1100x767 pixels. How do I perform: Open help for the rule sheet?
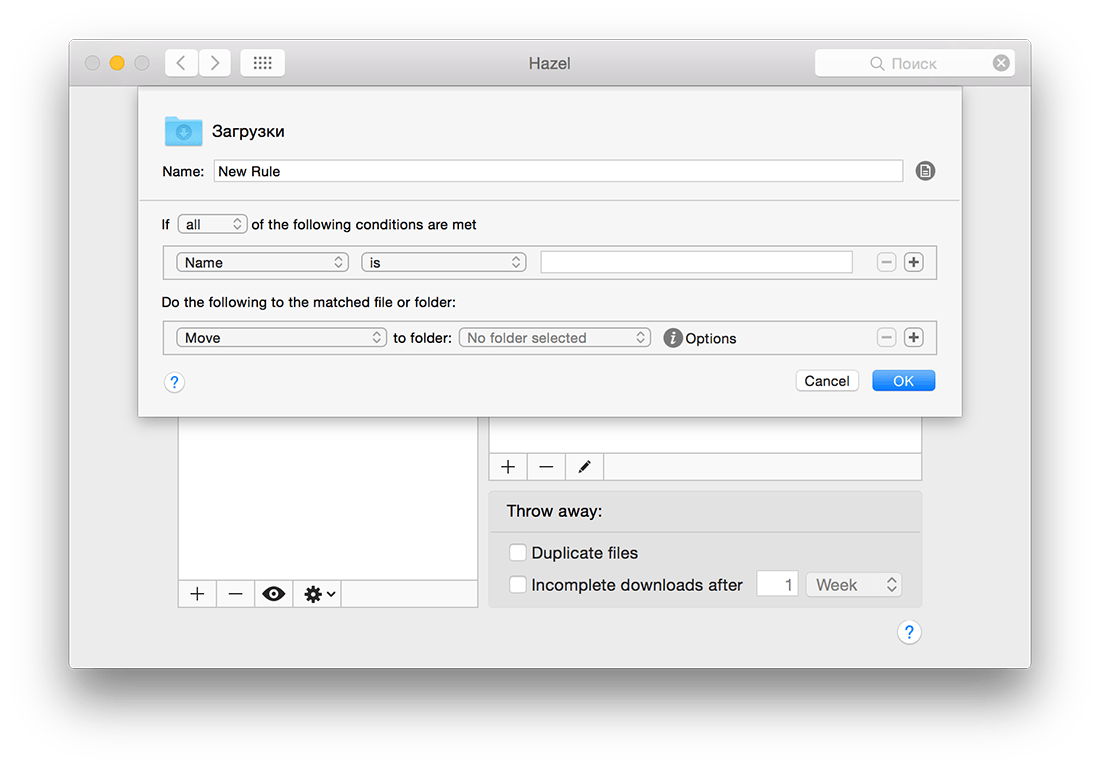[x=175, y=382]
